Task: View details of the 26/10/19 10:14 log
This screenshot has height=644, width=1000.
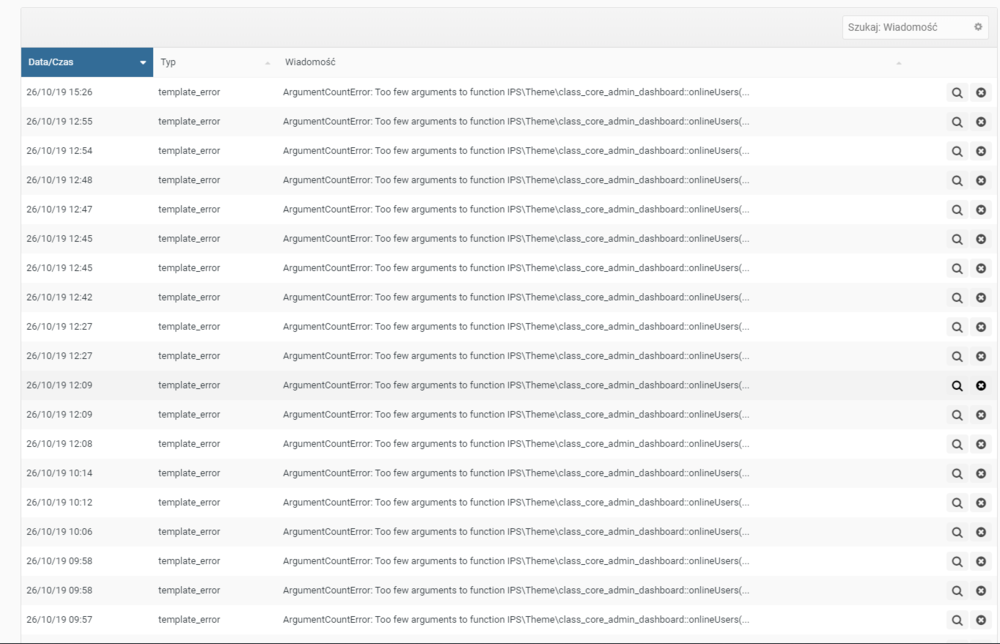Action: click(957, 474)
